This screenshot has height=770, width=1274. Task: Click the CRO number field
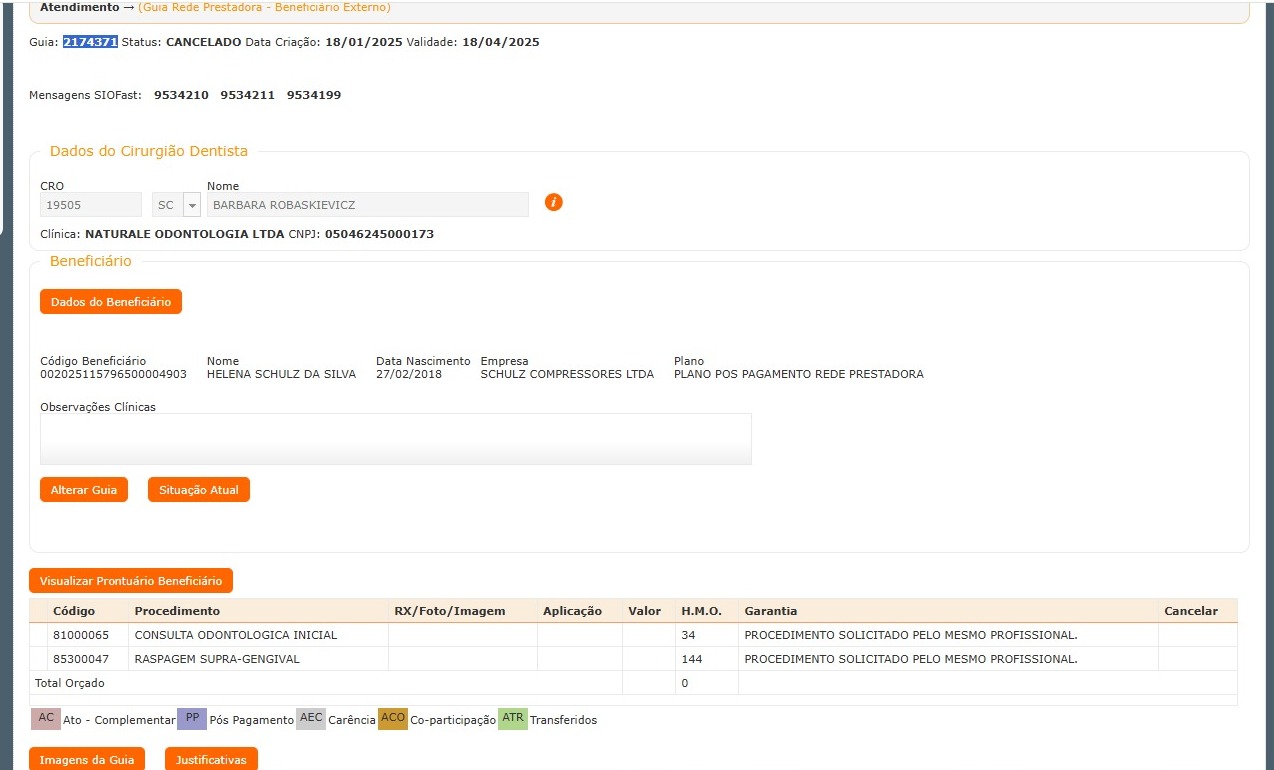90,205
